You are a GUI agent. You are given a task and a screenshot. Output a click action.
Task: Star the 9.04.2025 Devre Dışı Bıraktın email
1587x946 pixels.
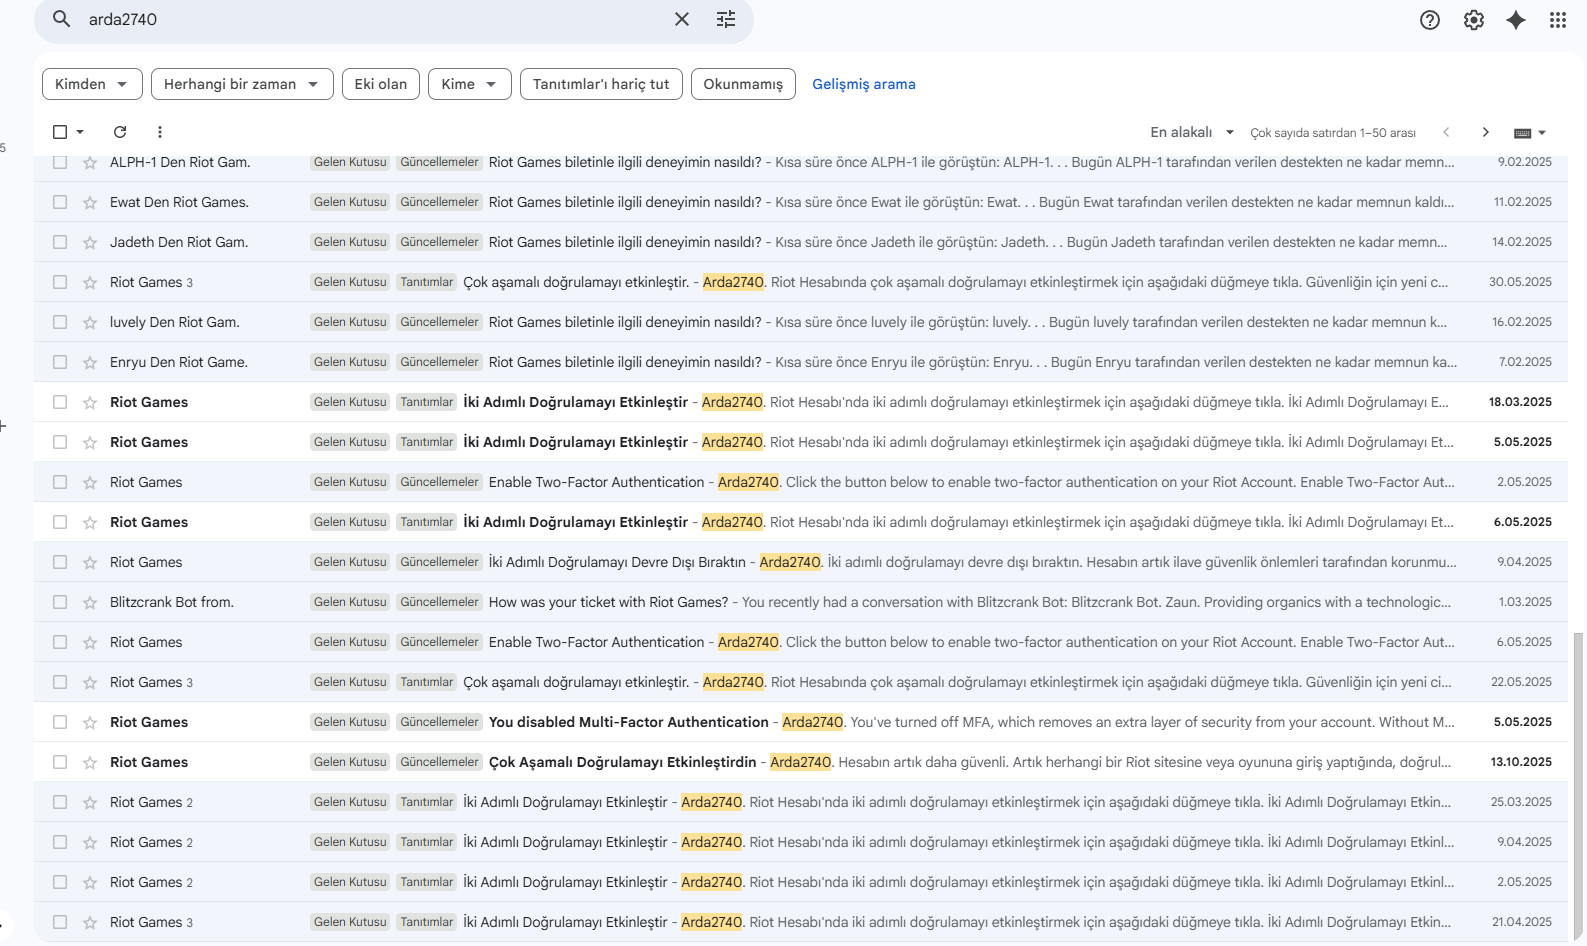[x=90, y=562]
